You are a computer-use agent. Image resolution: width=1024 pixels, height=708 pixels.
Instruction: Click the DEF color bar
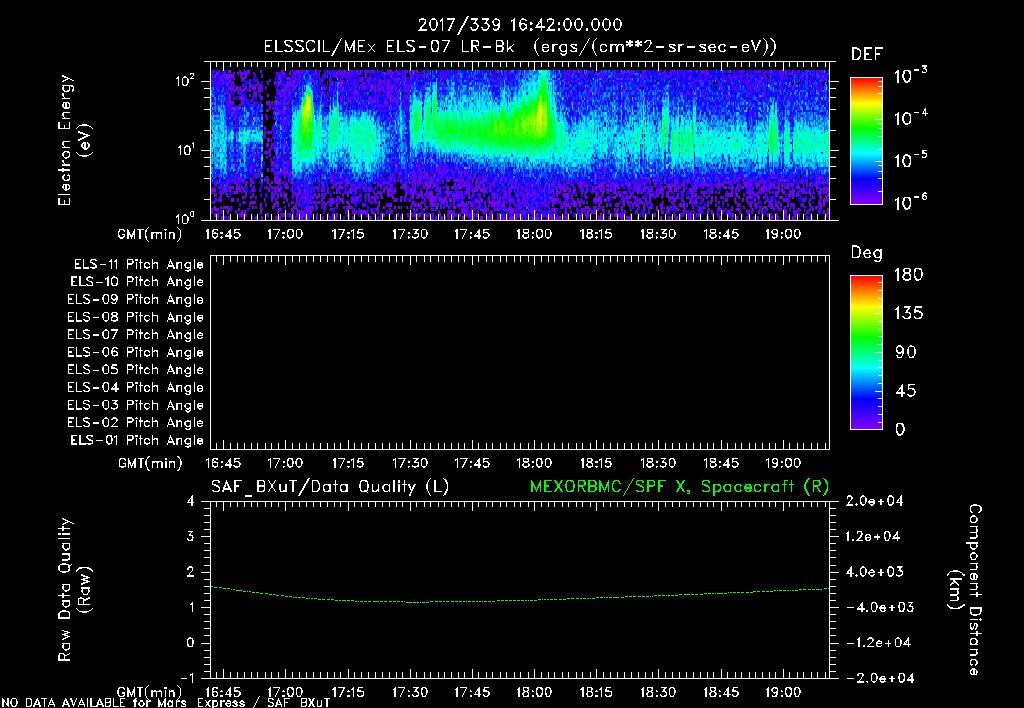pos(866,141)
